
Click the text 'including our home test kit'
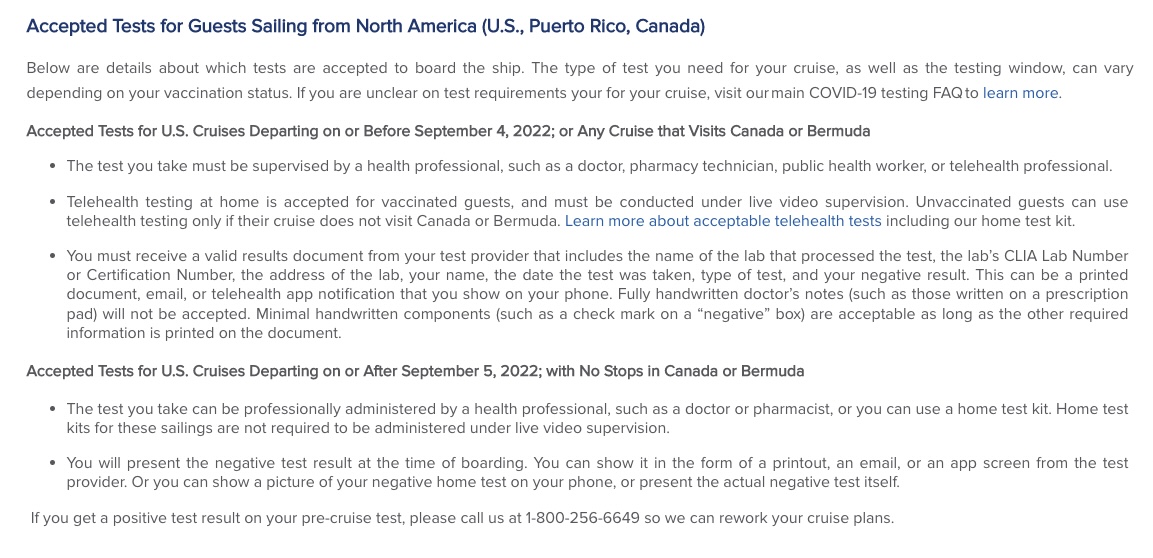coord(979,221)
